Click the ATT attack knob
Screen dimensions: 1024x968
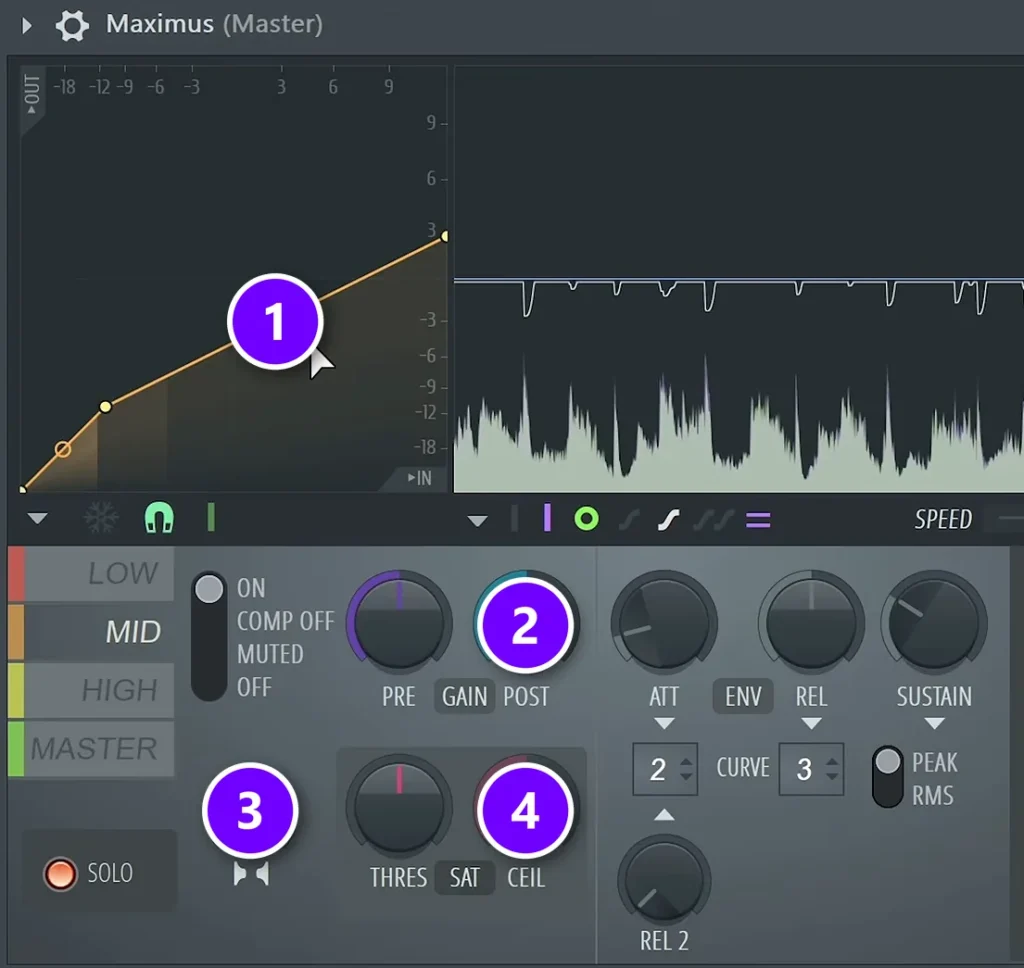click(664, 622)
